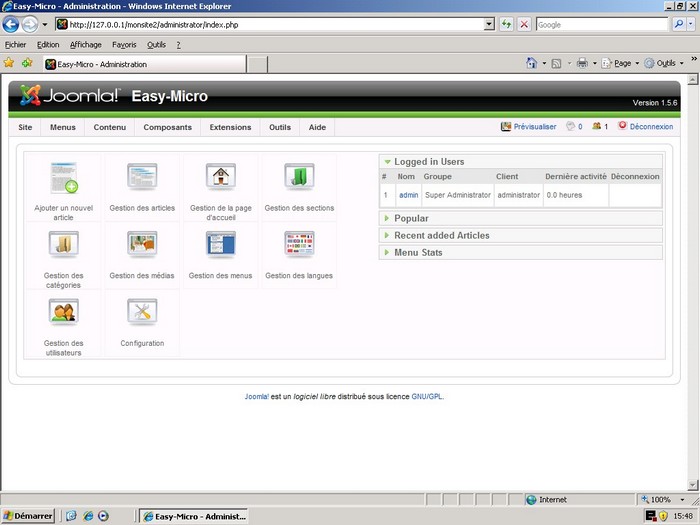
Task: Open the address bar dropdown arrow
Action: [489, 25]
